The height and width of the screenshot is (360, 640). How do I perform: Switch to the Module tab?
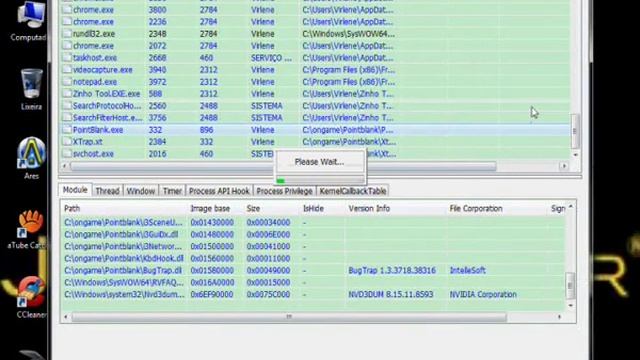tap(75, 190)
